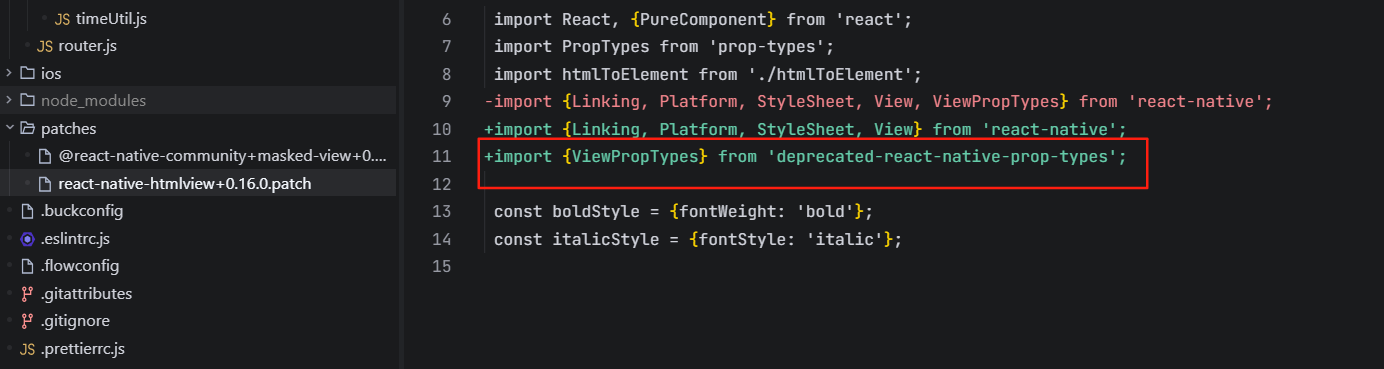Expand the ios folder

pos(51,73)
